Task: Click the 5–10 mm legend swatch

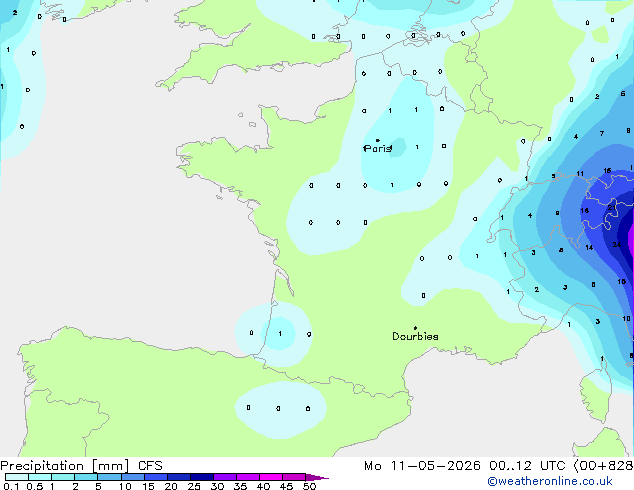Action: (x=109, y=477)
